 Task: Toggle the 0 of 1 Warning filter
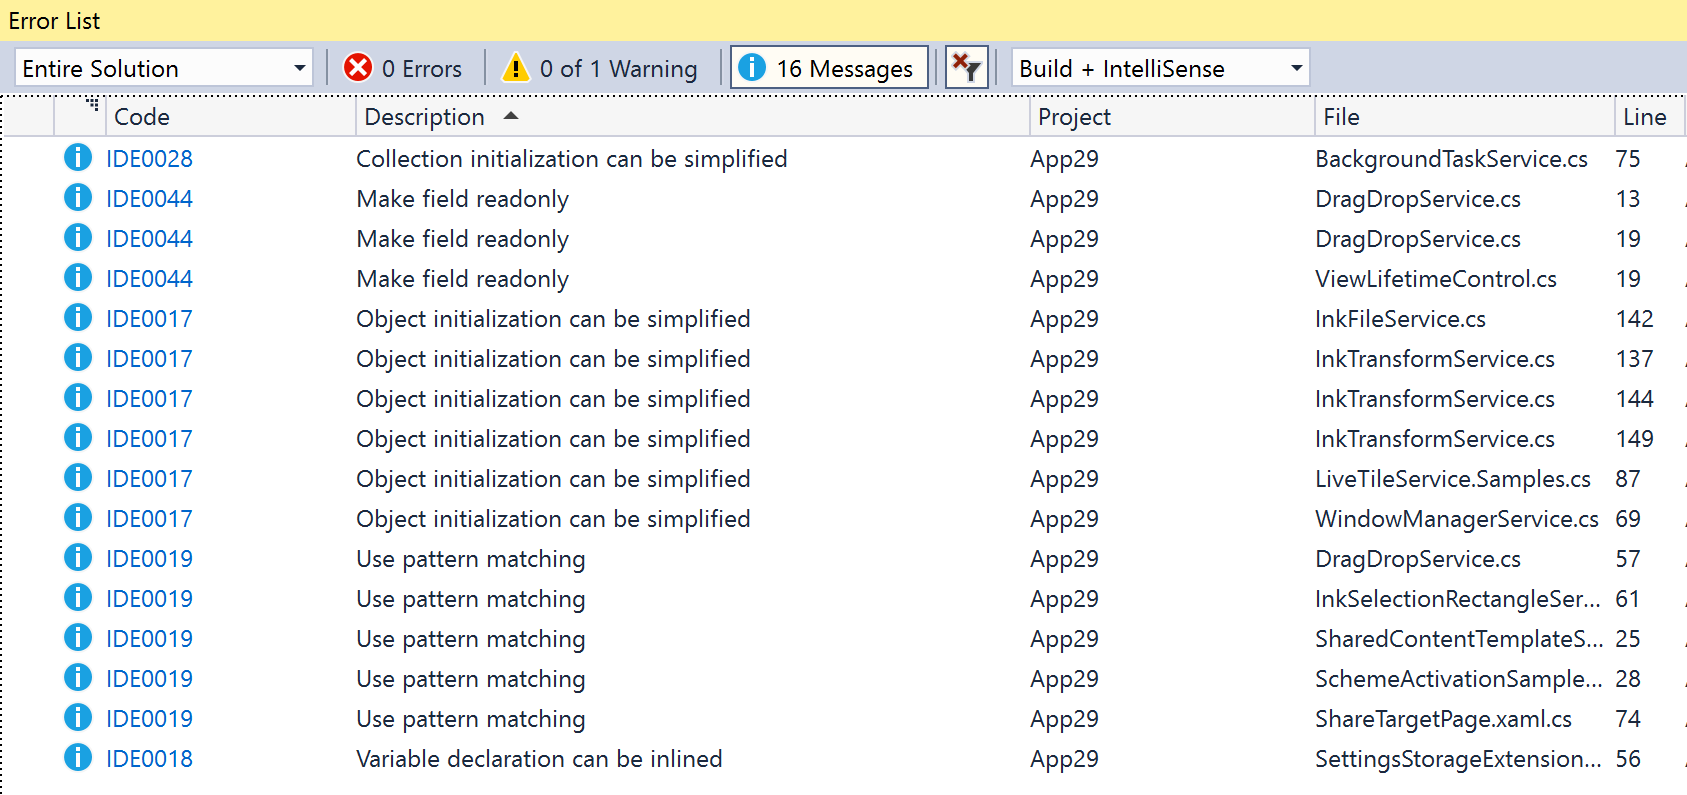click(x=599, y=68)
